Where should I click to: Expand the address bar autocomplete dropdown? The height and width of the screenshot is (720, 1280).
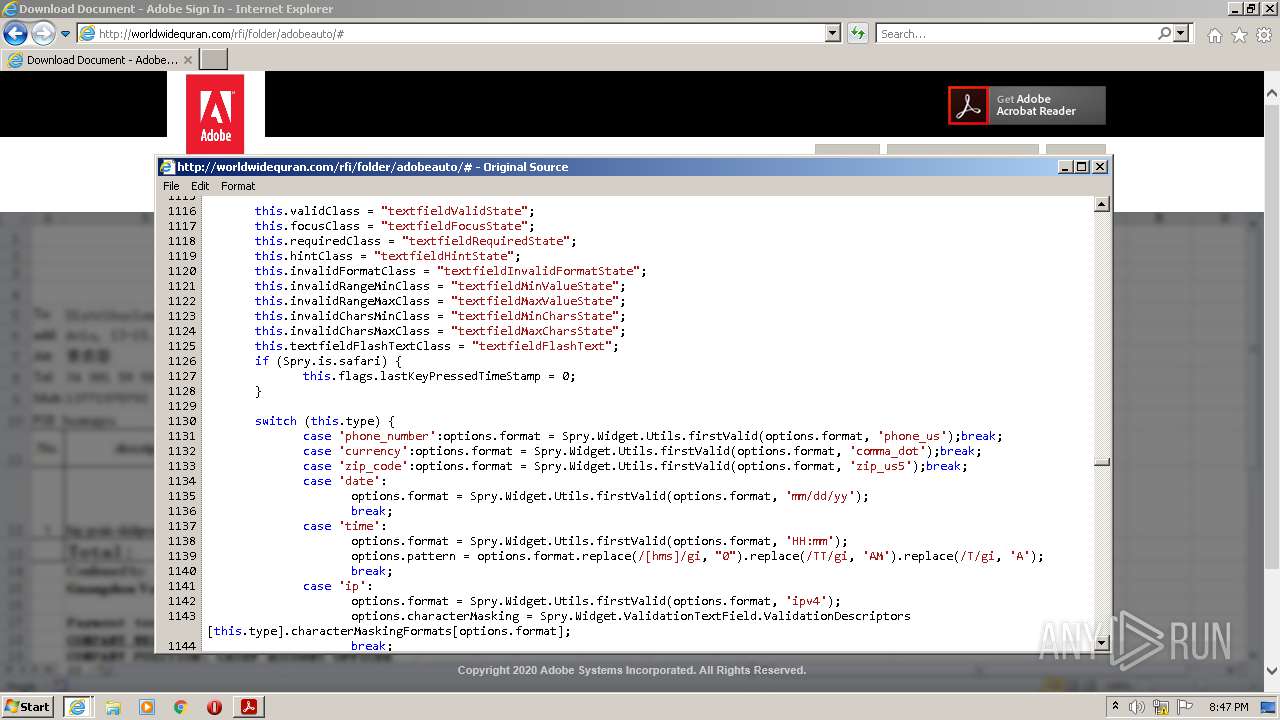(833, 34)
